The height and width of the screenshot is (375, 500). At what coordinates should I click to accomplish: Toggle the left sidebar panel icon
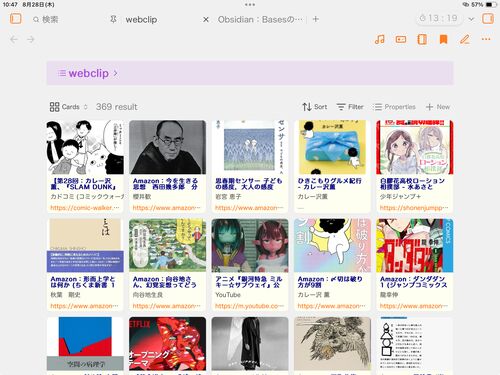coord(15,19)
